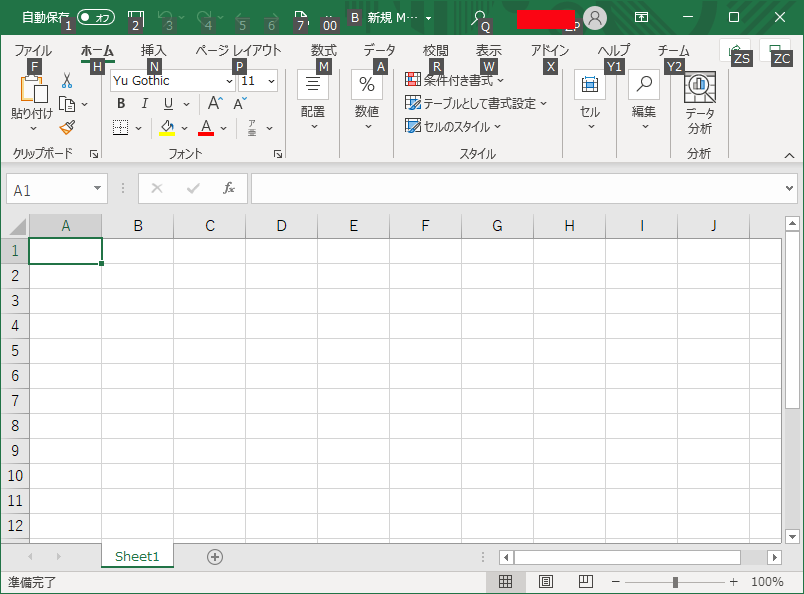Add a new sheet with plus button
Image resolution: width=804 pixels, height=594 pixels.
coord(215,557)
